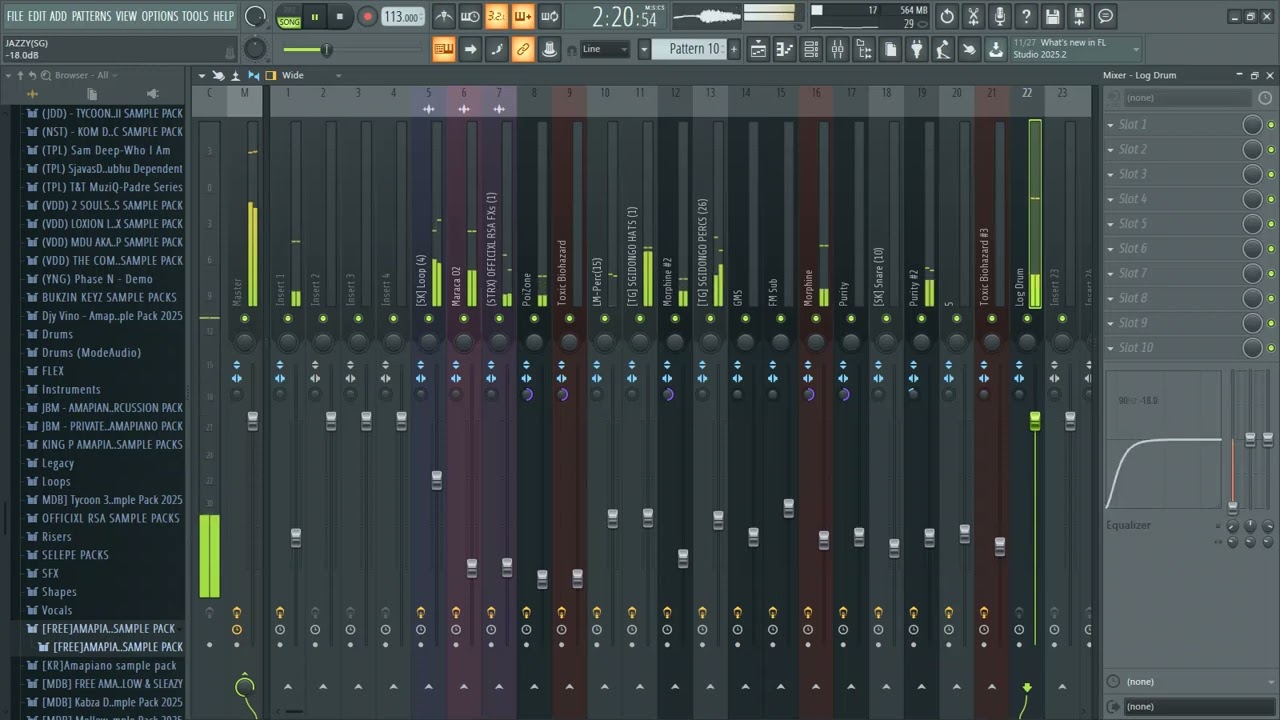This screenshot has height=720, width=1280.
Task: Open the Channel rack view icon
Action: point(811,49)
